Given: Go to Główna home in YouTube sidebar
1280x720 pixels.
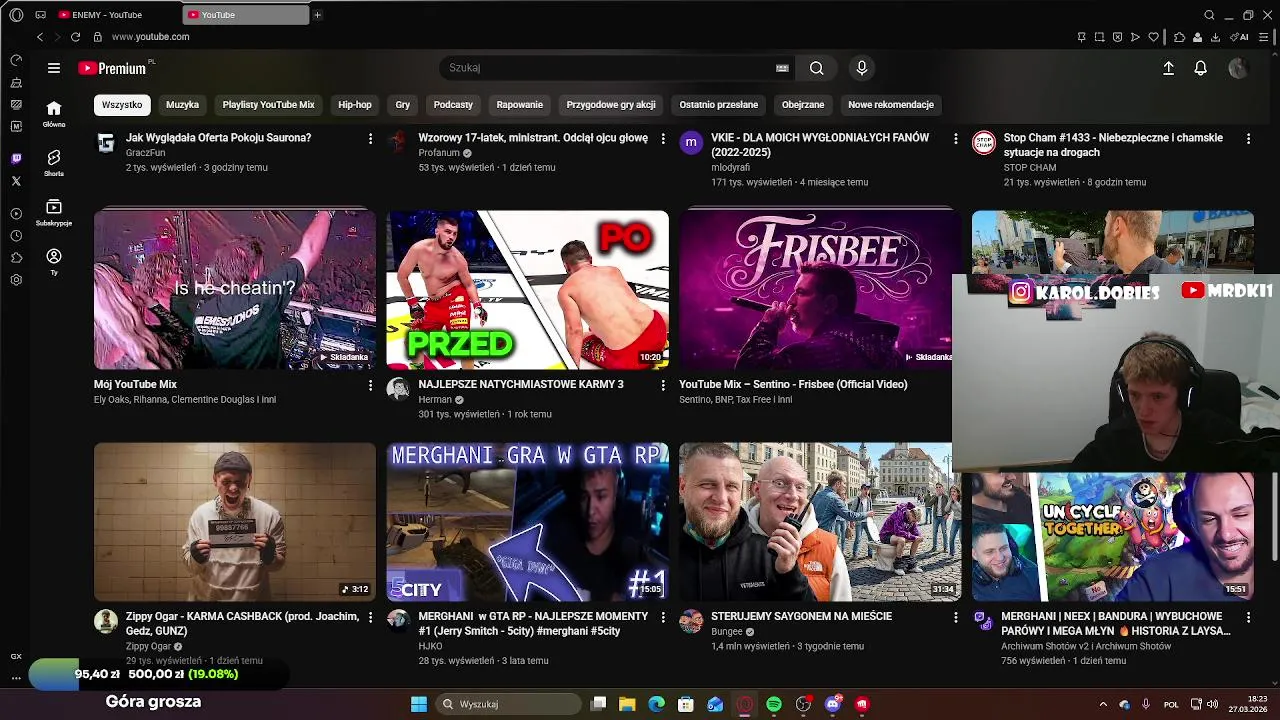Looking at the screenshot, I should tap(54, 114).
